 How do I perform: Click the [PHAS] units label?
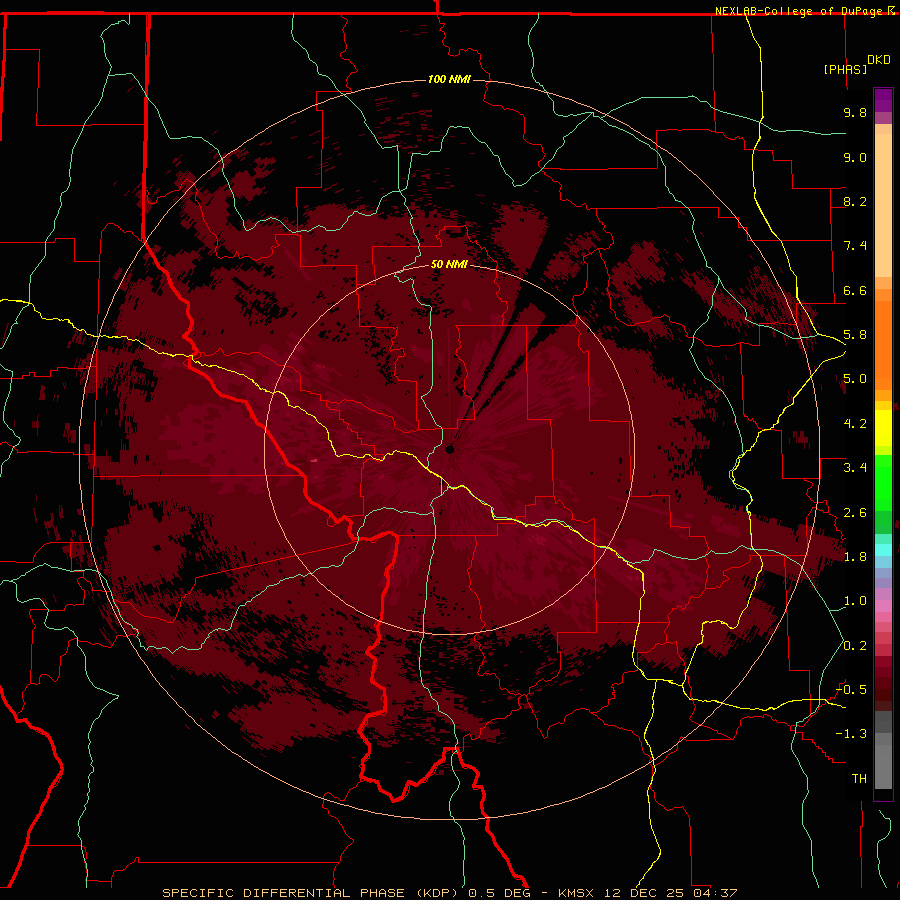click(x=845, y=69)
